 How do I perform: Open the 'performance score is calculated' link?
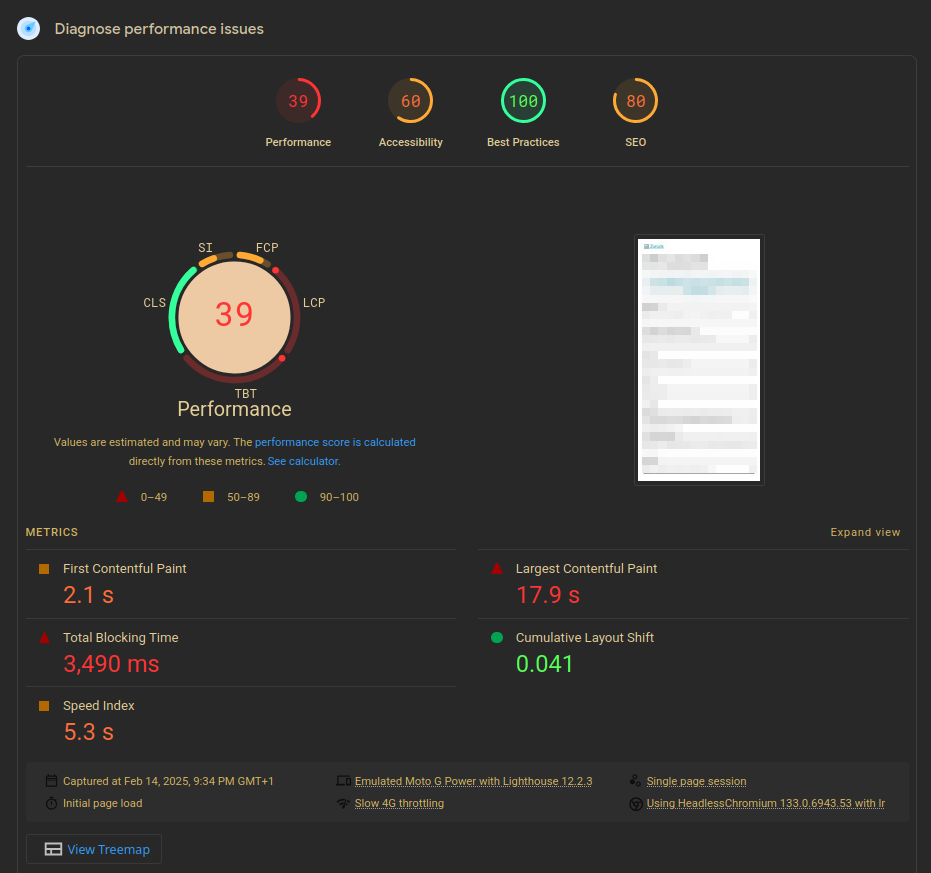coord(335,442)
